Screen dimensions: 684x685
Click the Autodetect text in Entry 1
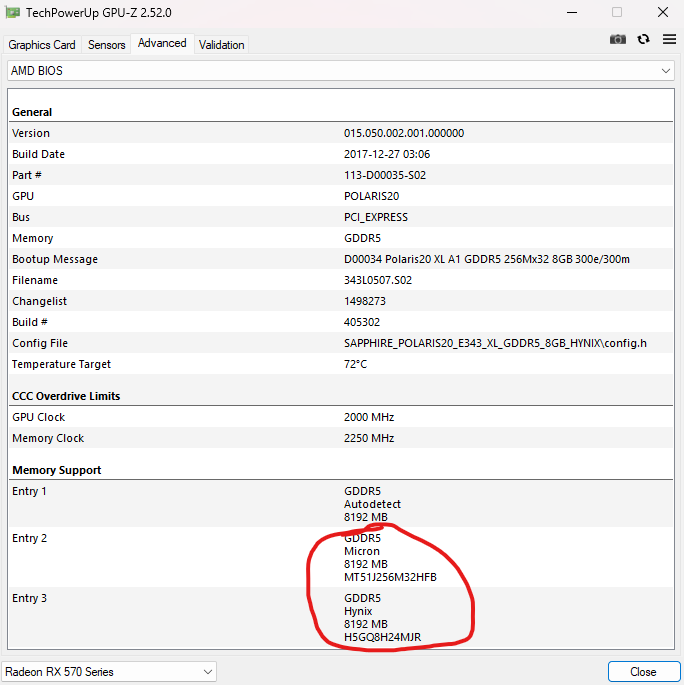[372, 504]
